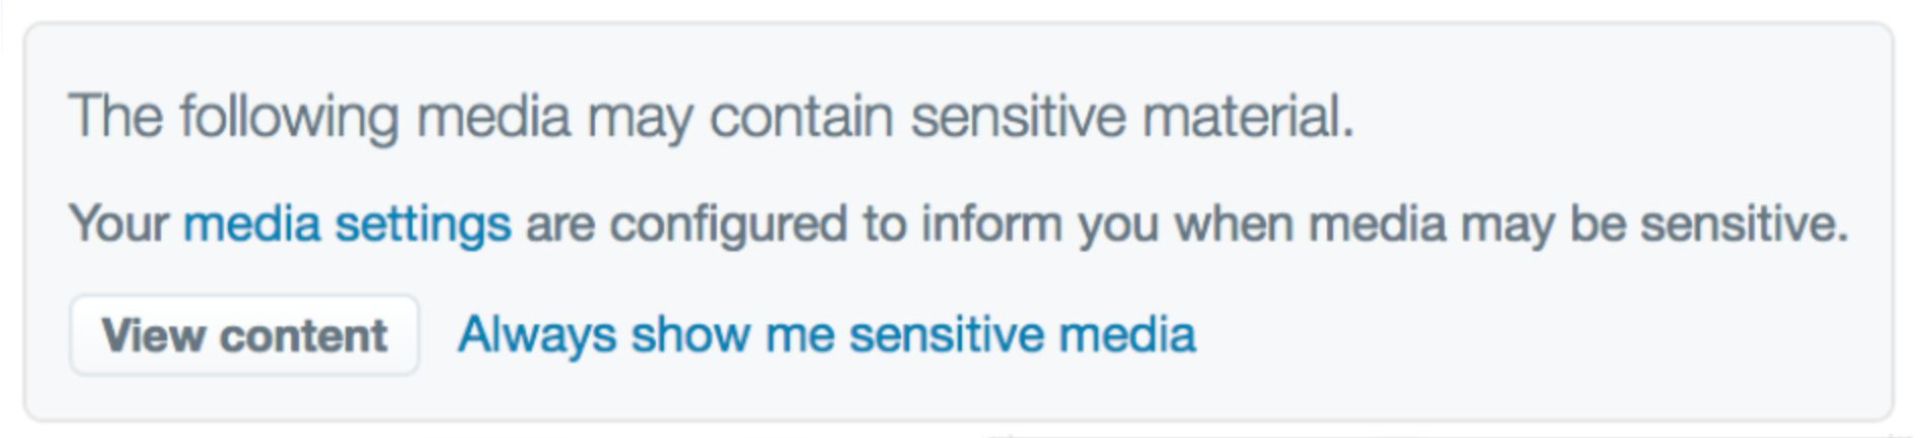Click the blue Always show link
Screen dimensions: 1920x438
[x=826, y=334]
